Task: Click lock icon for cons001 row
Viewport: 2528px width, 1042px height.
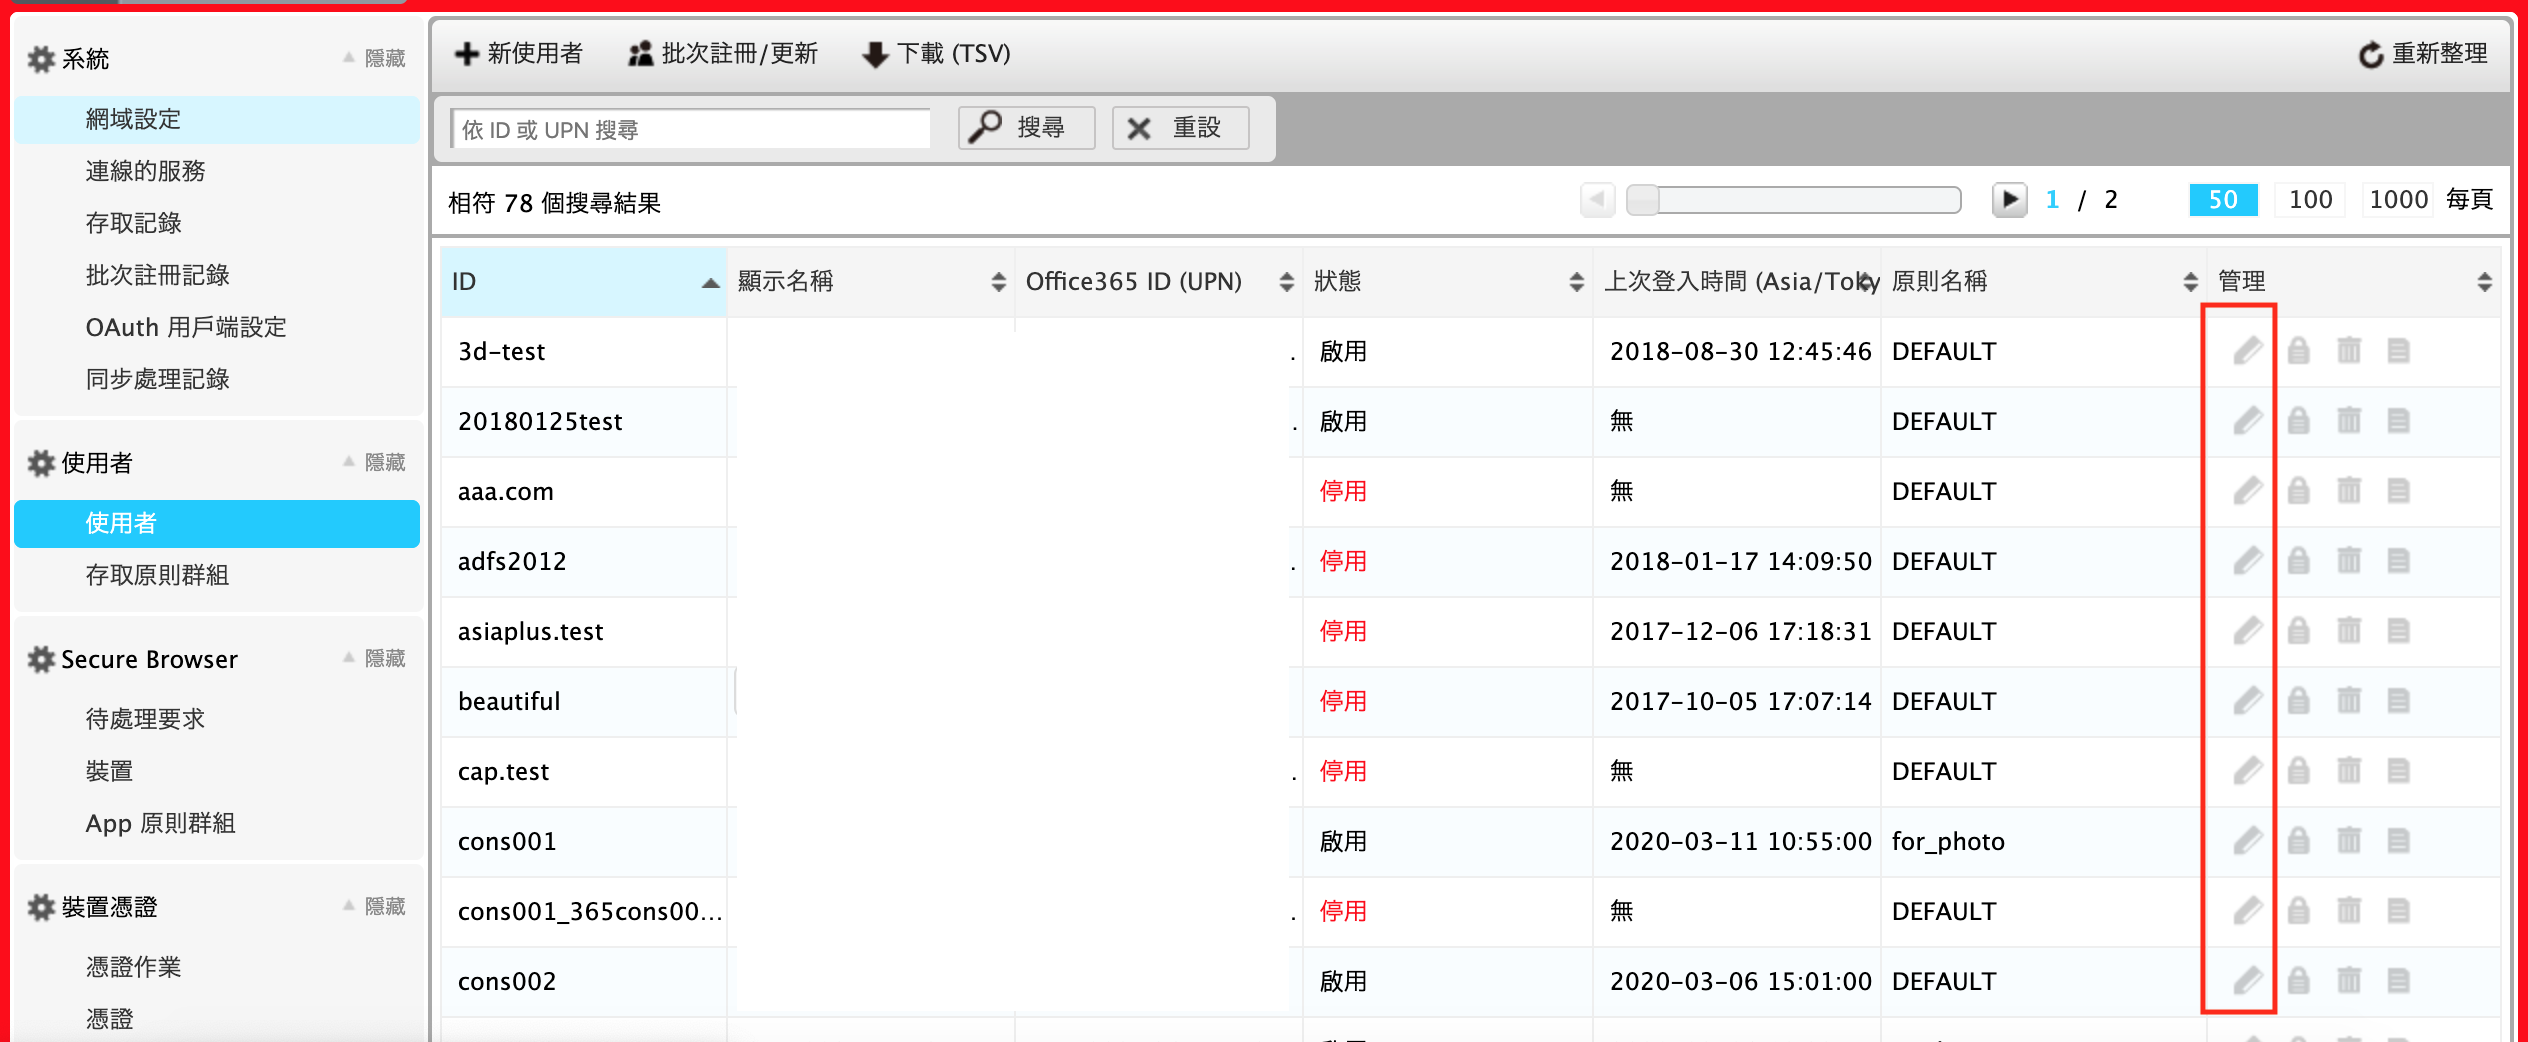Action: coord(2298,841)
